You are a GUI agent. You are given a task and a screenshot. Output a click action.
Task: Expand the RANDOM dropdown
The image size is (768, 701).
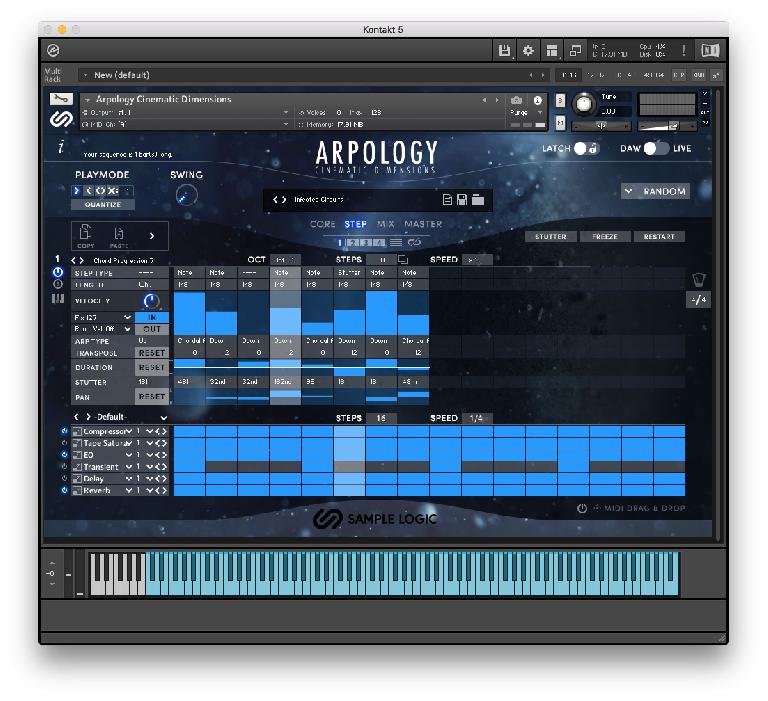point(655,191)
